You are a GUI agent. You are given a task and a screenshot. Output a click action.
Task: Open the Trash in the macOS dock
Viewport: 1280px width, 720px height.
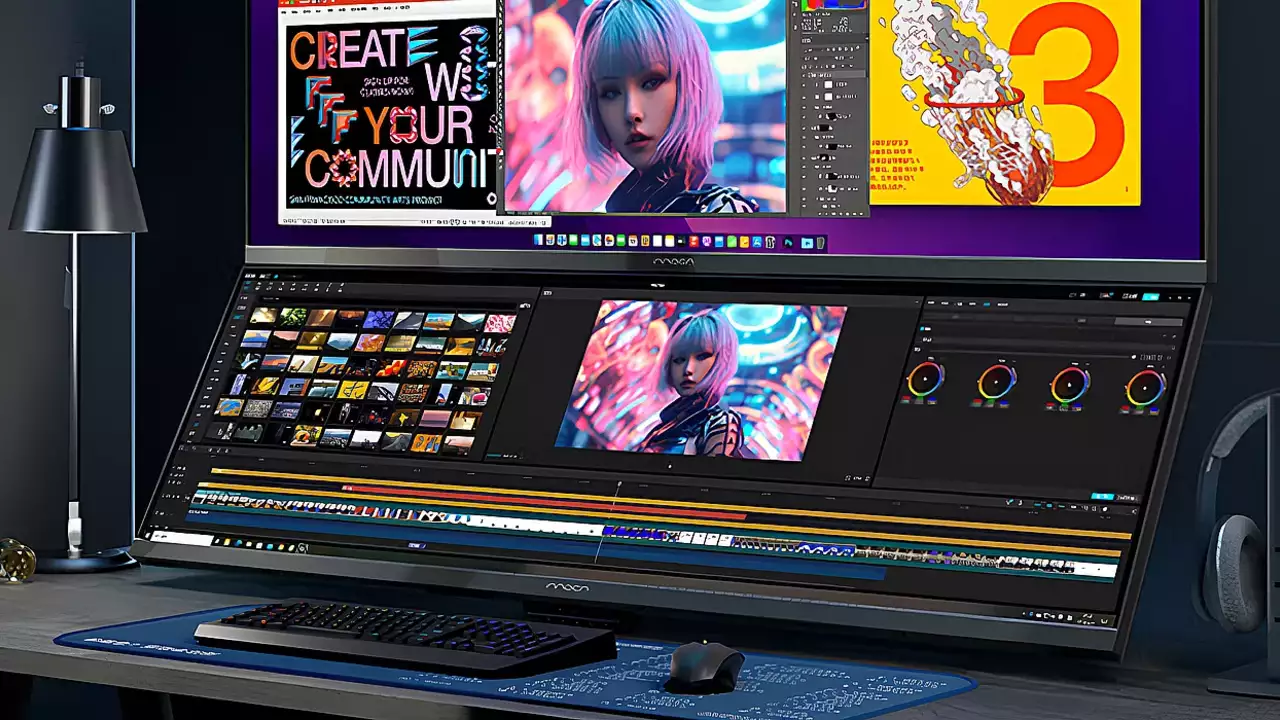point(821,243)
